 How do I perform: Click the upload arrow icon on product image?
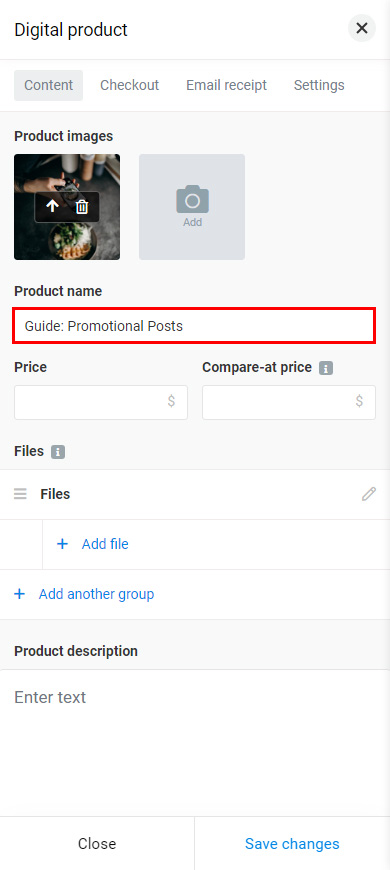(x=52, y=207)
